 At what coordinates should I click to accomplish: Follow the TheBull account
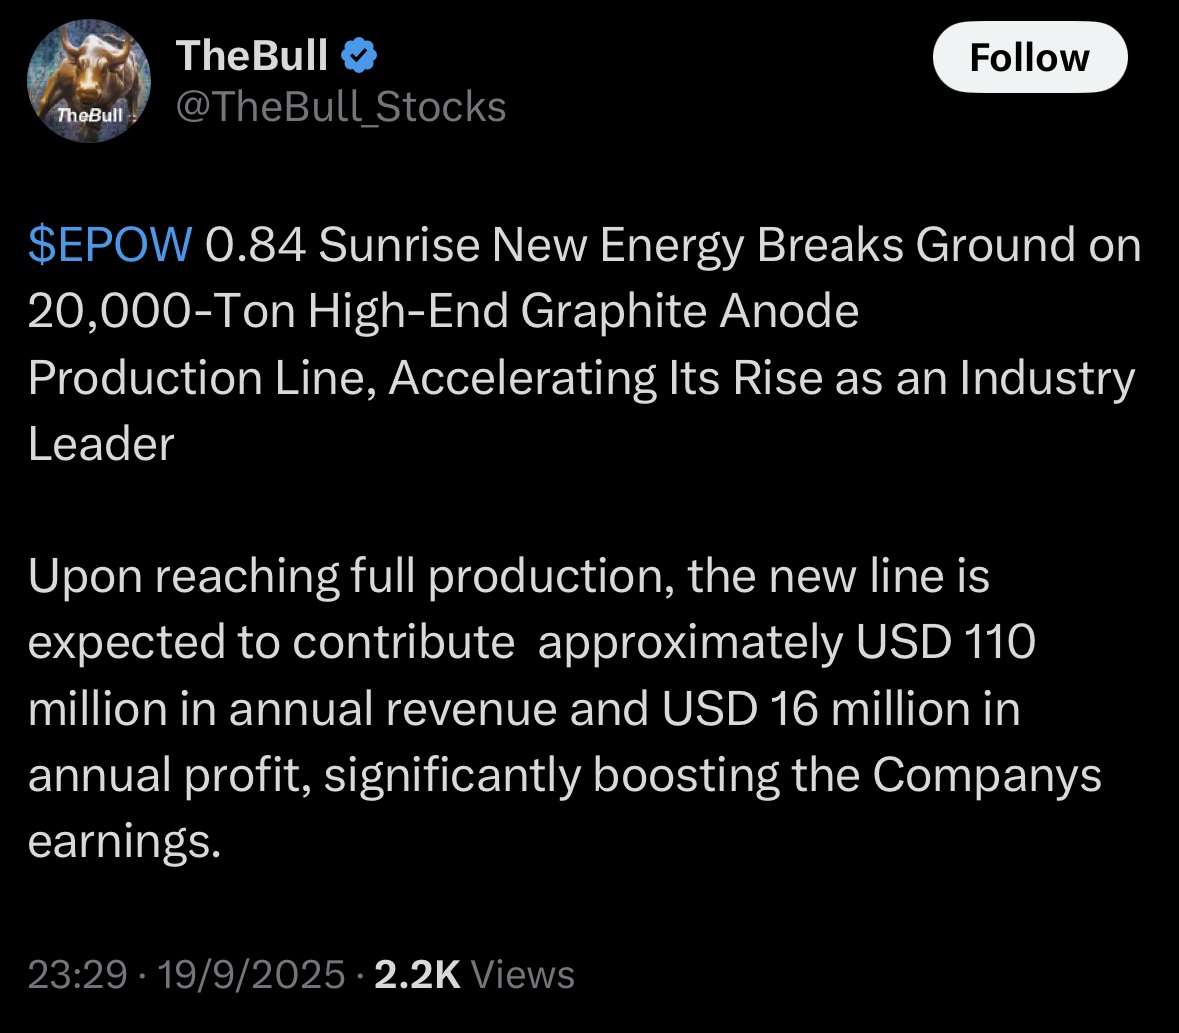(1029, 58)
